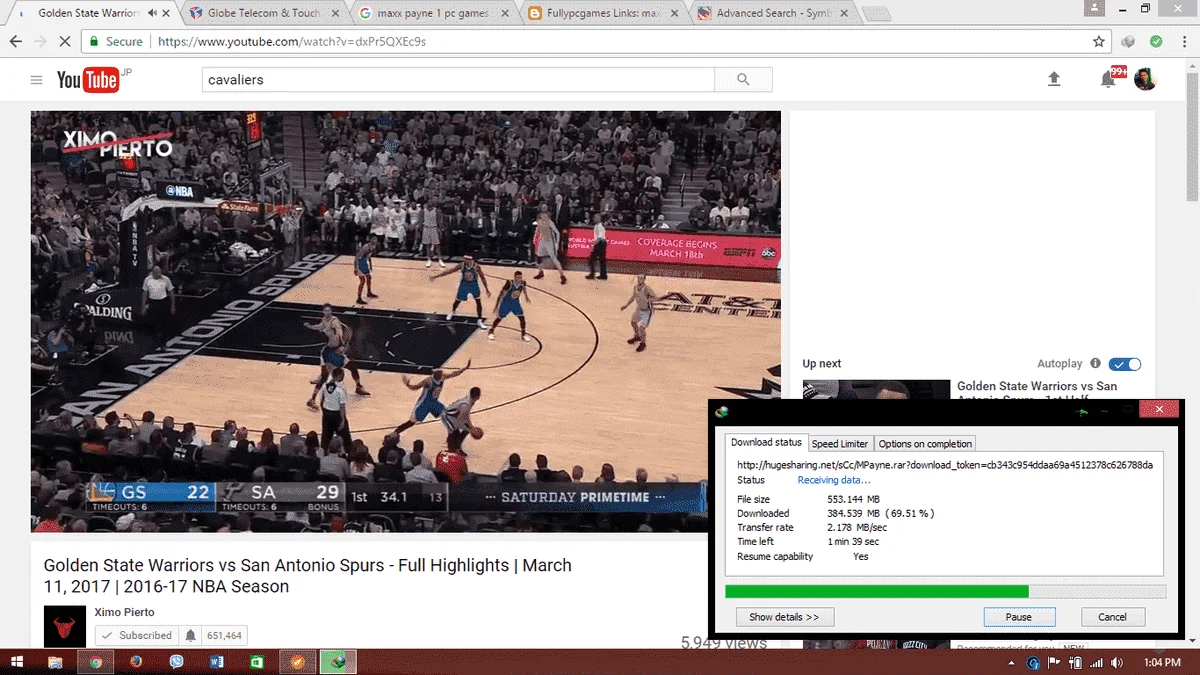Click the download progress bar
Screen dimensions: 1200x675
click(945, 591)
